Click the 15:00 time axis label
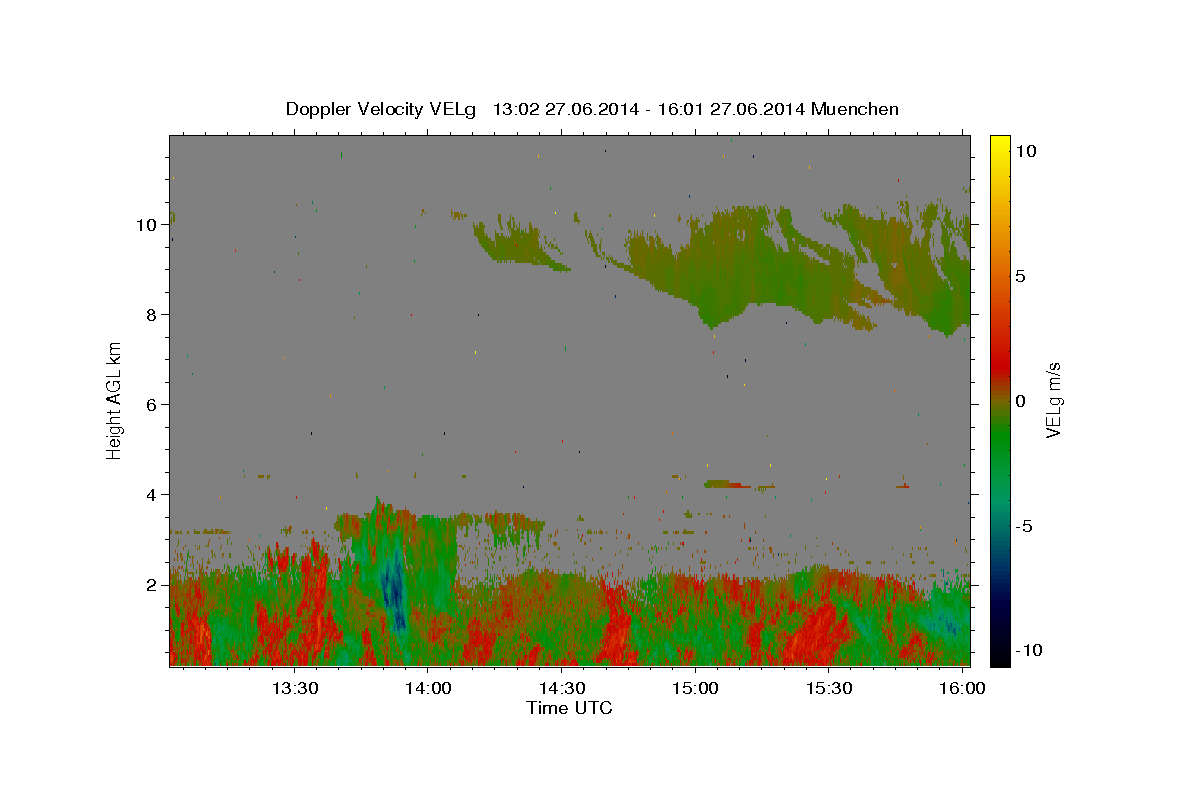Screen dimensions: 1200x800 [695, 689]
